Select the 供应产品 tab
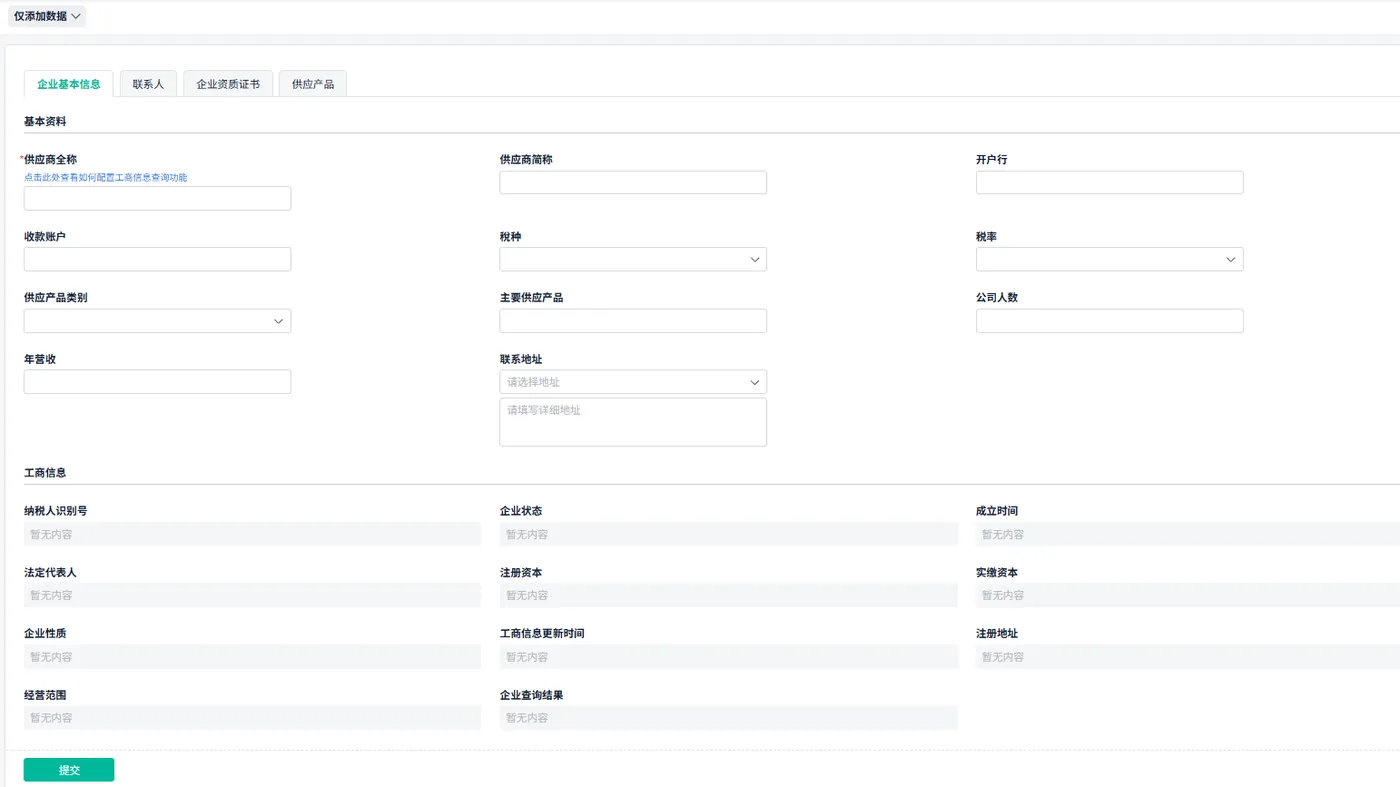The height and width of the screenshot is (787, 1400). 313,84
